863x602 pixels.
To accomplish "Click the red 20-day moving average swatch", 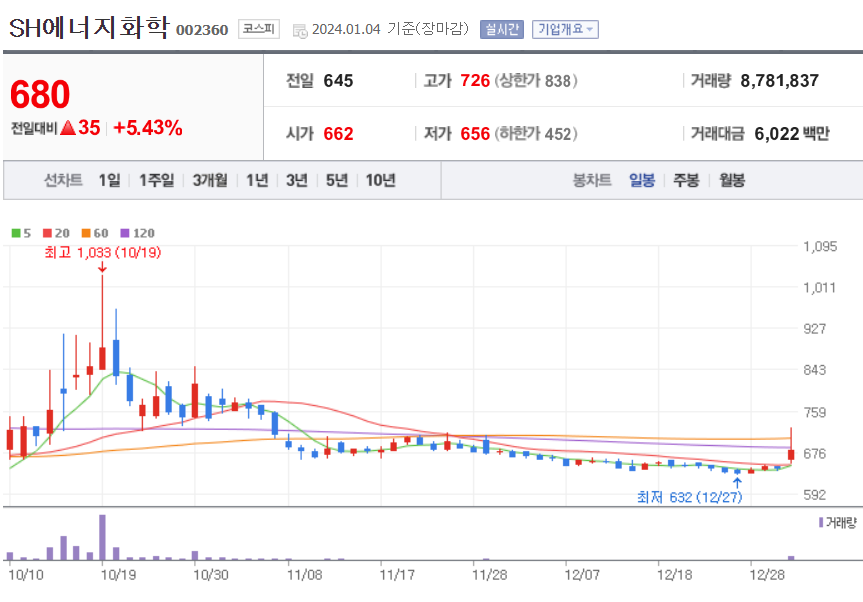I will 47,233.
